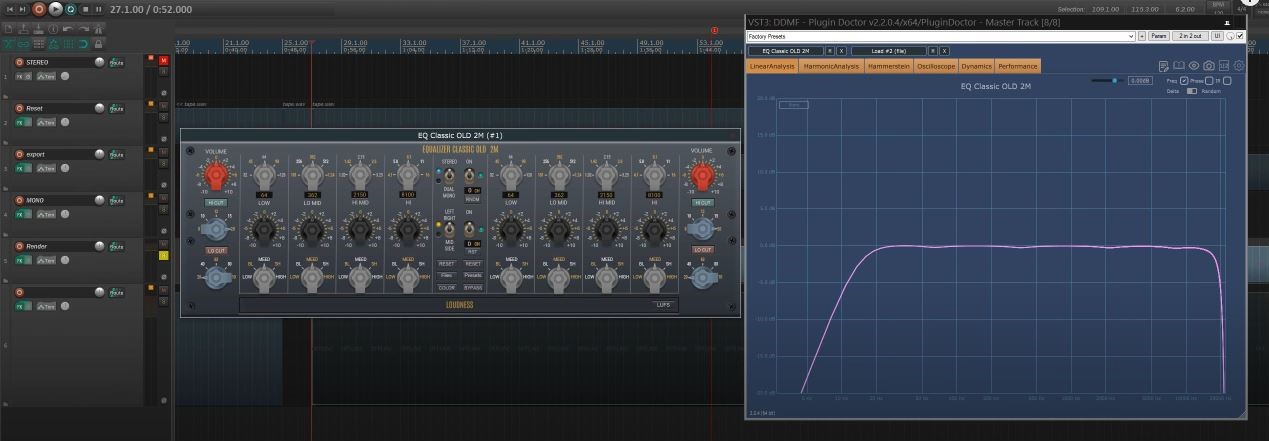1269x441 pixels.
Task: Switch to the Hammerstein tab
Action: point(889,66)
